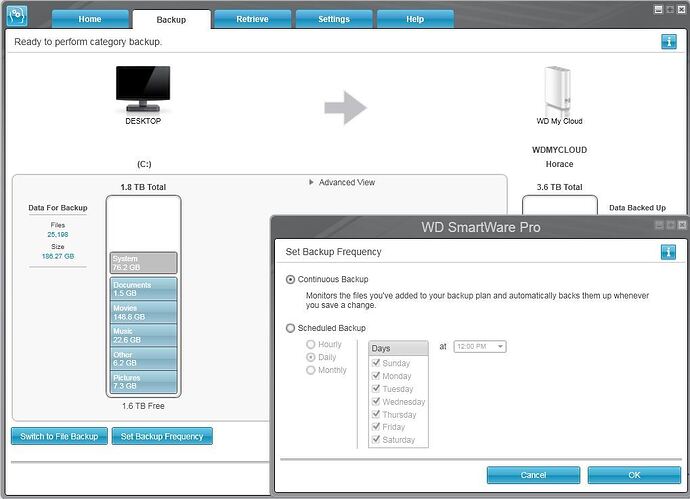Select the Music 22.6 GB category
690x499 pixels.
(143, 336)
